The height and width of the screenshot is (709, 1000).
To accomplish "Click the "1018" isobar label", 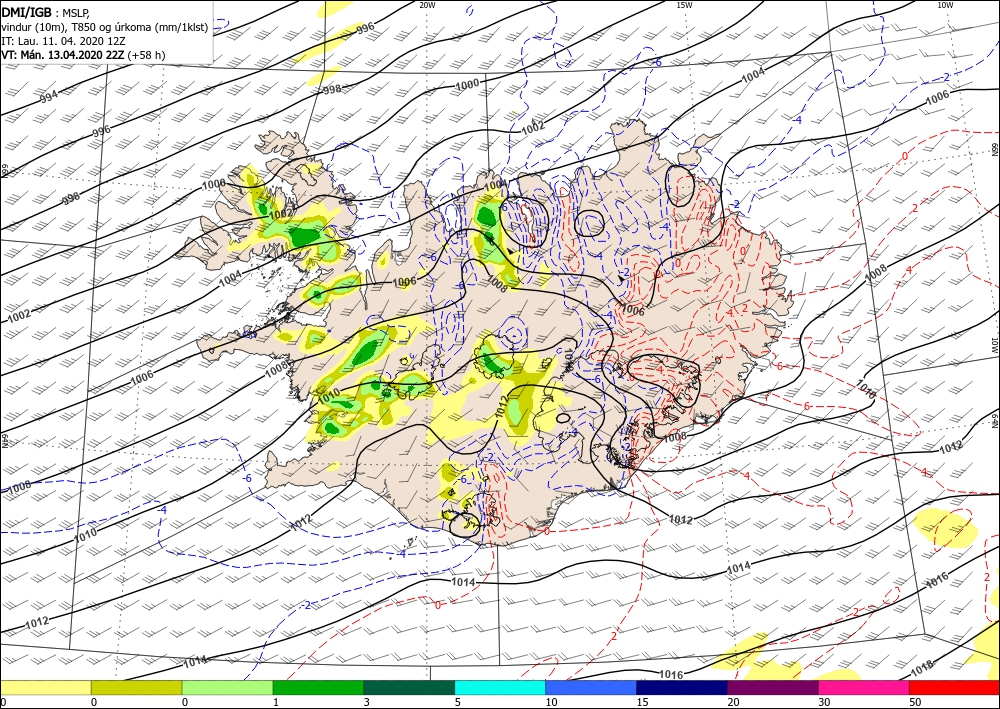I will click(922, 667).
